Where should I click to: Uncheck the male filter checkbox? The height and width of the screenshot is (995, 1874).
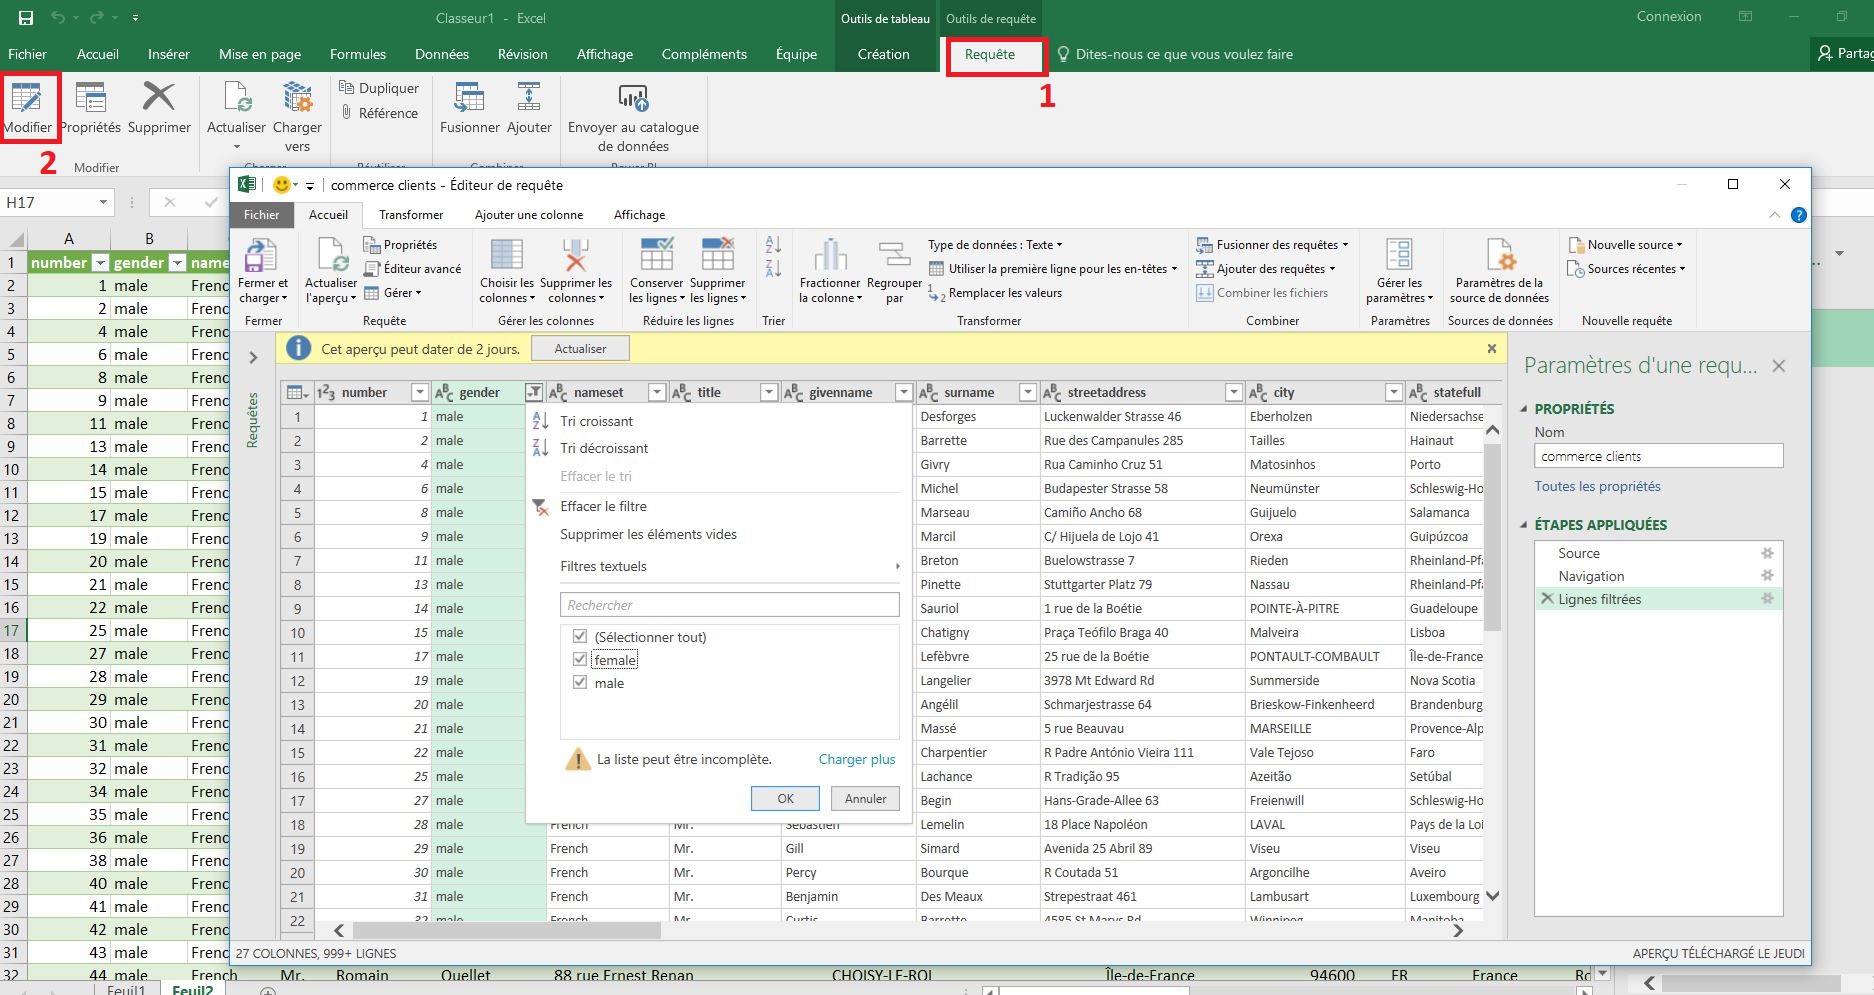580,683
